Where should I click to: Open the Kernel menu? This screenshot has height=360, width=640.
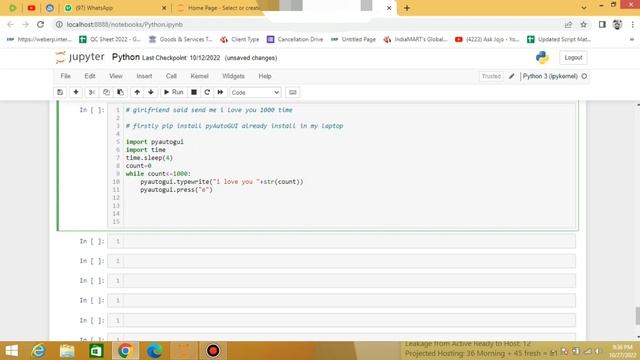click(200, 76)
